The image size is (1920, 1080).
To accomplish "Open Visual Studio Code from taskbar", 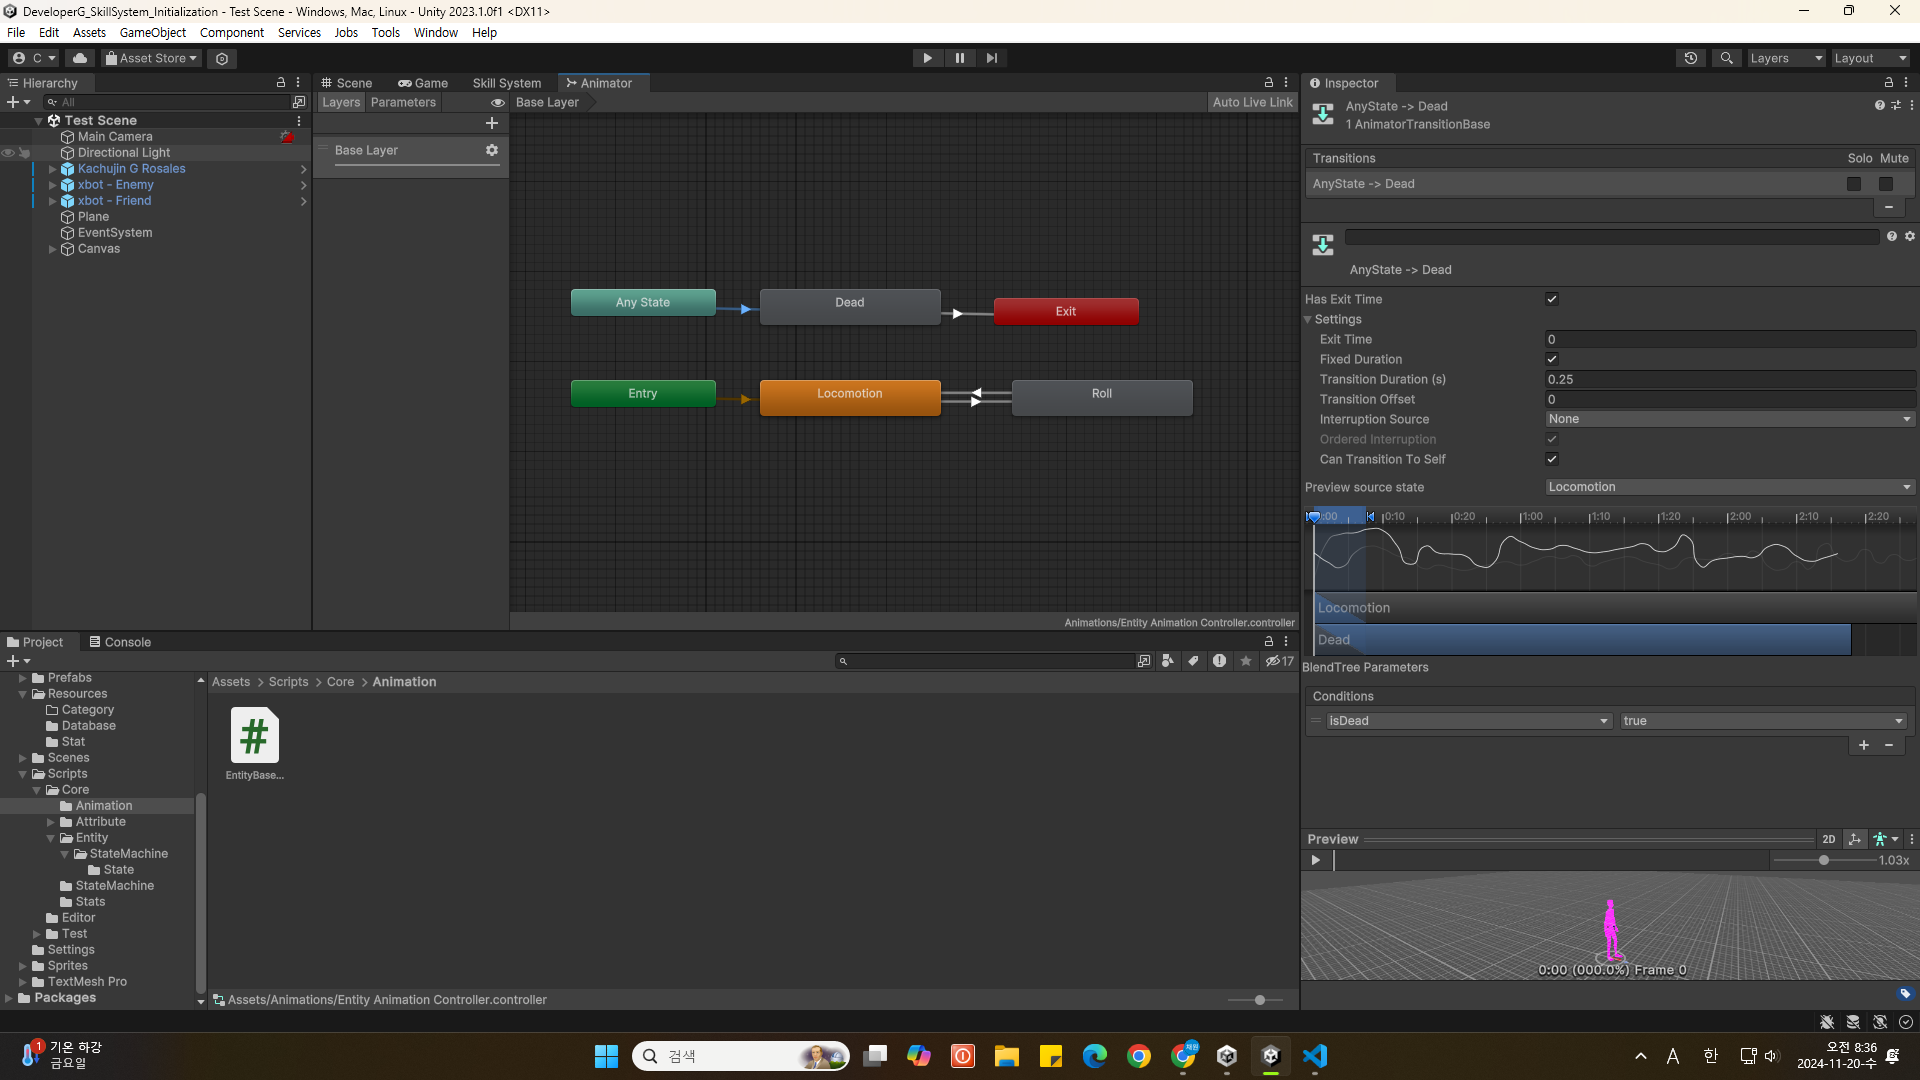I will 1315,1056.
